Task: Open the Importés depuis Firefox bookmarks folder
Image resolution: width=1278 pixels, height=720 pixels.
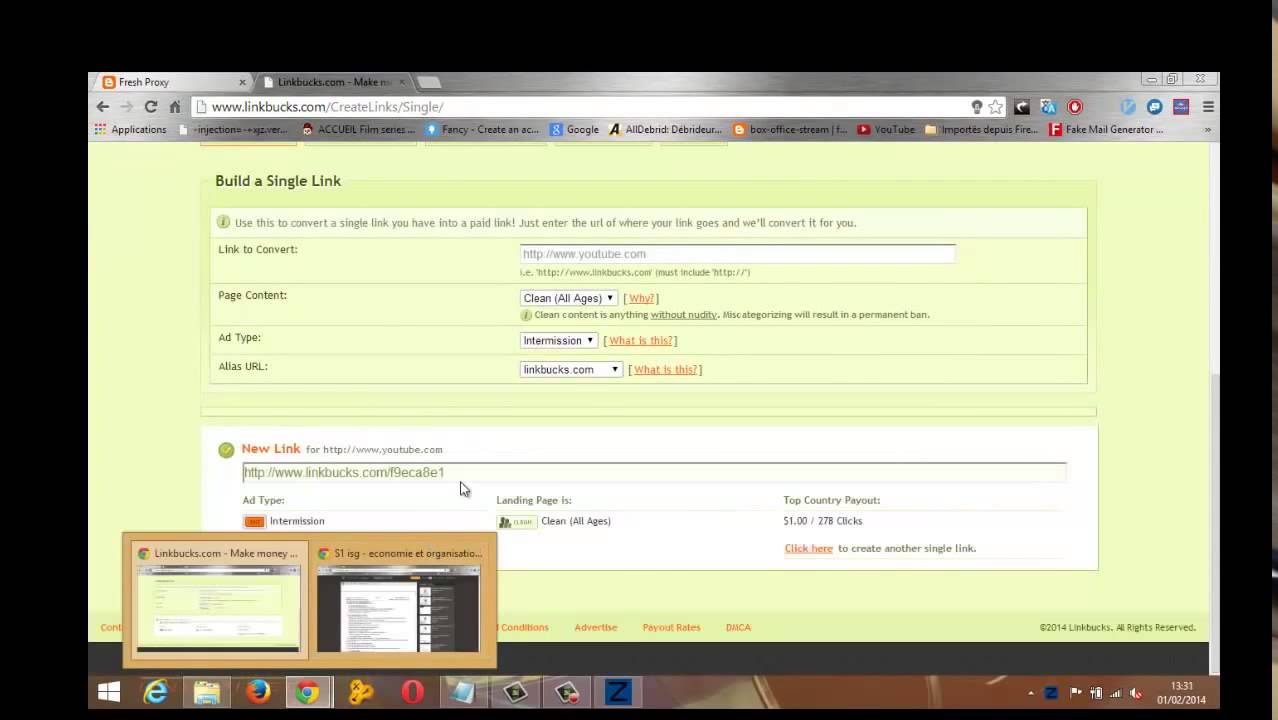Action: coord(982,129)
